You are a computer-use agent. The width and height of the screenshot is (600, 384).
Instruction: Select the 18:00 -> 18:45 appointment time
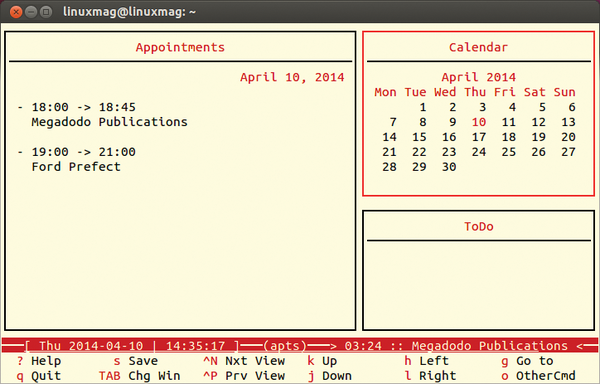83,107
